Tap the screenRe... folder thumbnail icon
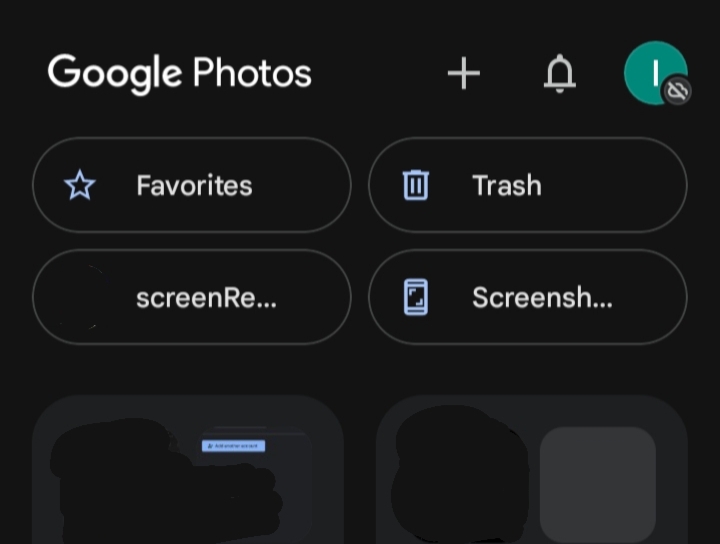Viewport: 720px width, 544px height. [80, 297]
